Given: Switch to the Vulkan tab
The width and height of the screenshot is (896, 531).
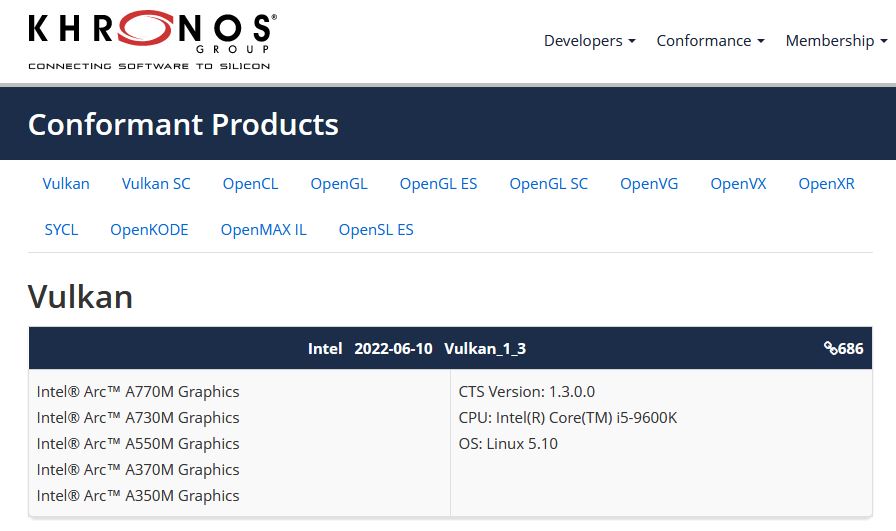Looking at the screenshot, I should point(66,183).
